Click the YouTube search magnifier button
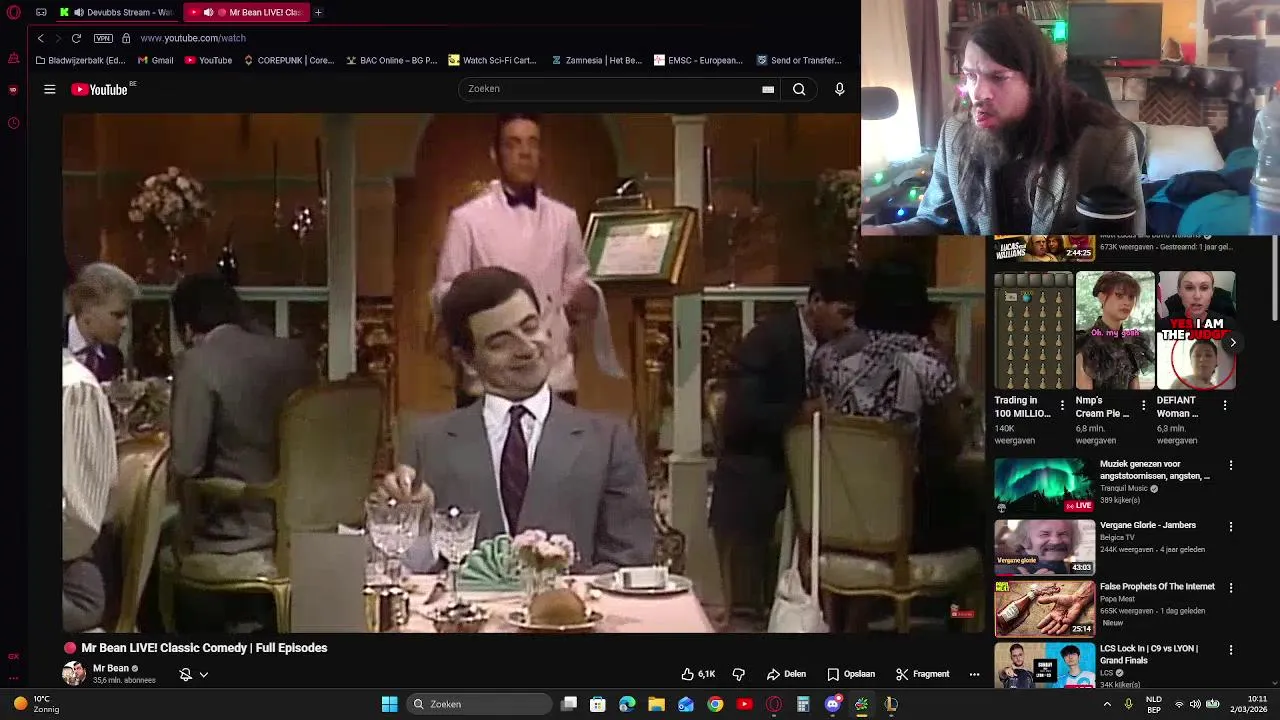The image size is (1280, 720). [x=799, y=89]
